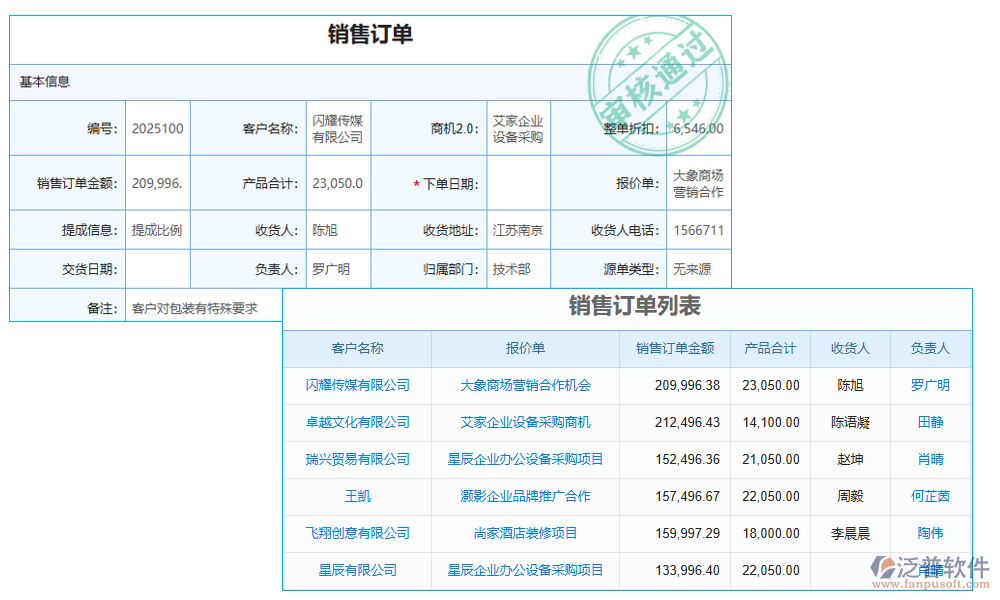Select the 基本信息 section header

tap(44, 82)
